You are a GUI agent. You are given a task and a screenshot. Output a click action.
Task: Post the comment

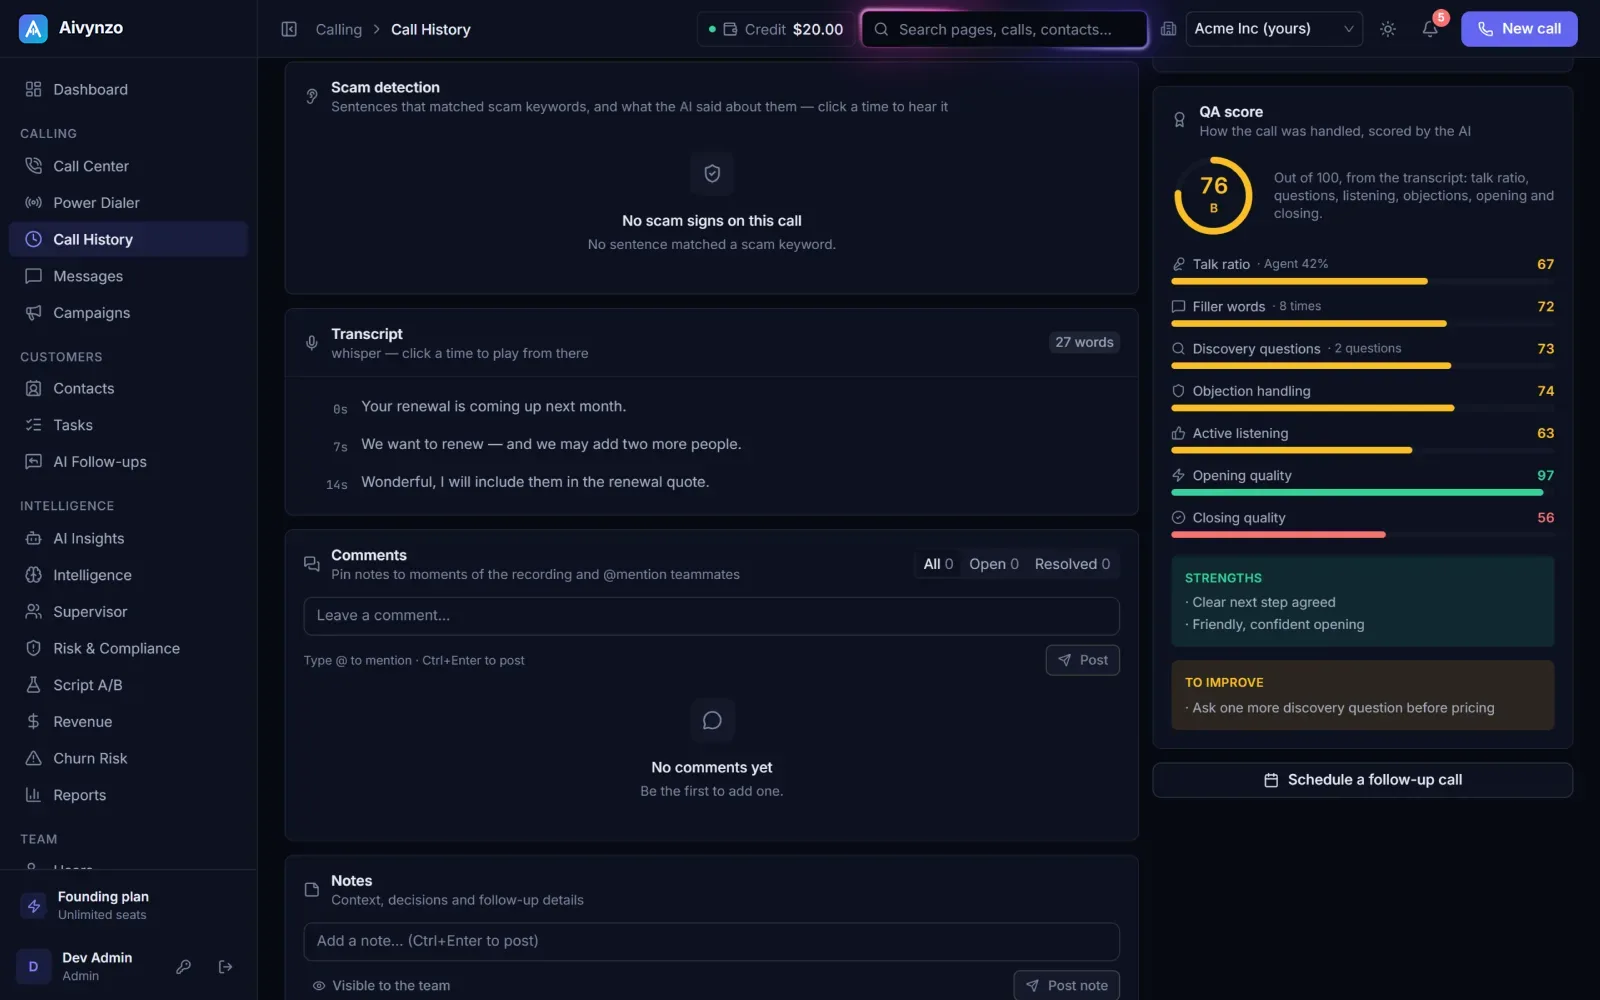[1082, 660]
